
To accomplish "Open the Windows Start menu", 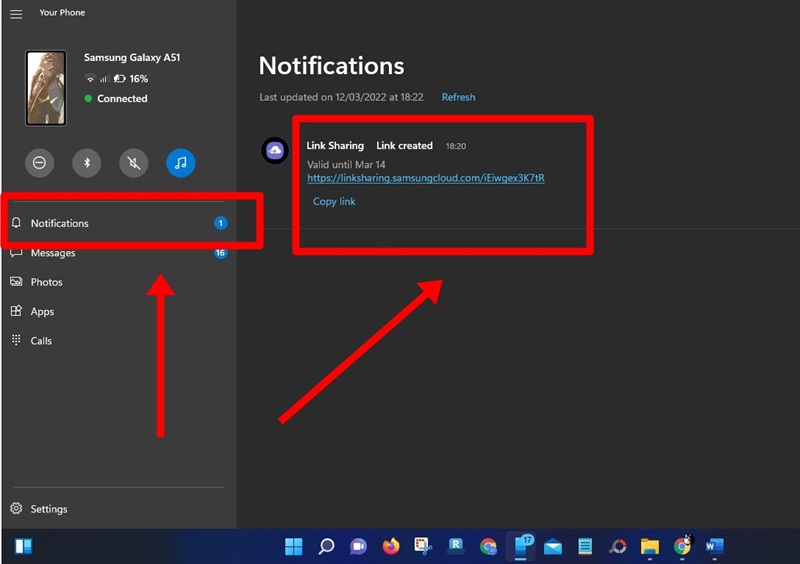I will pyautogui.click(x=294, y=547).
